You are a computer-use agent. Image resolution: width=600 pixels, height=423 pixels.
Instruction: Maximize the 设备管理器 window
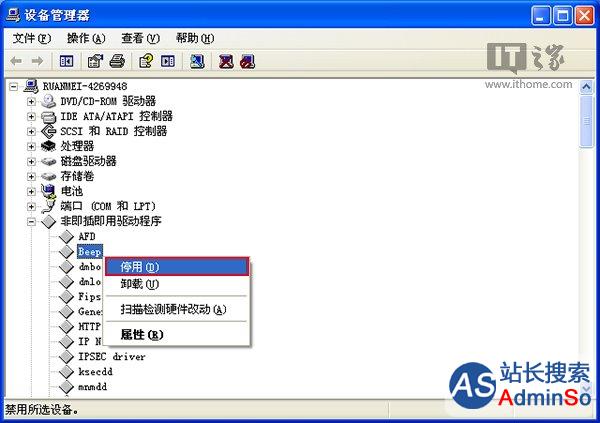click(563, 16)
